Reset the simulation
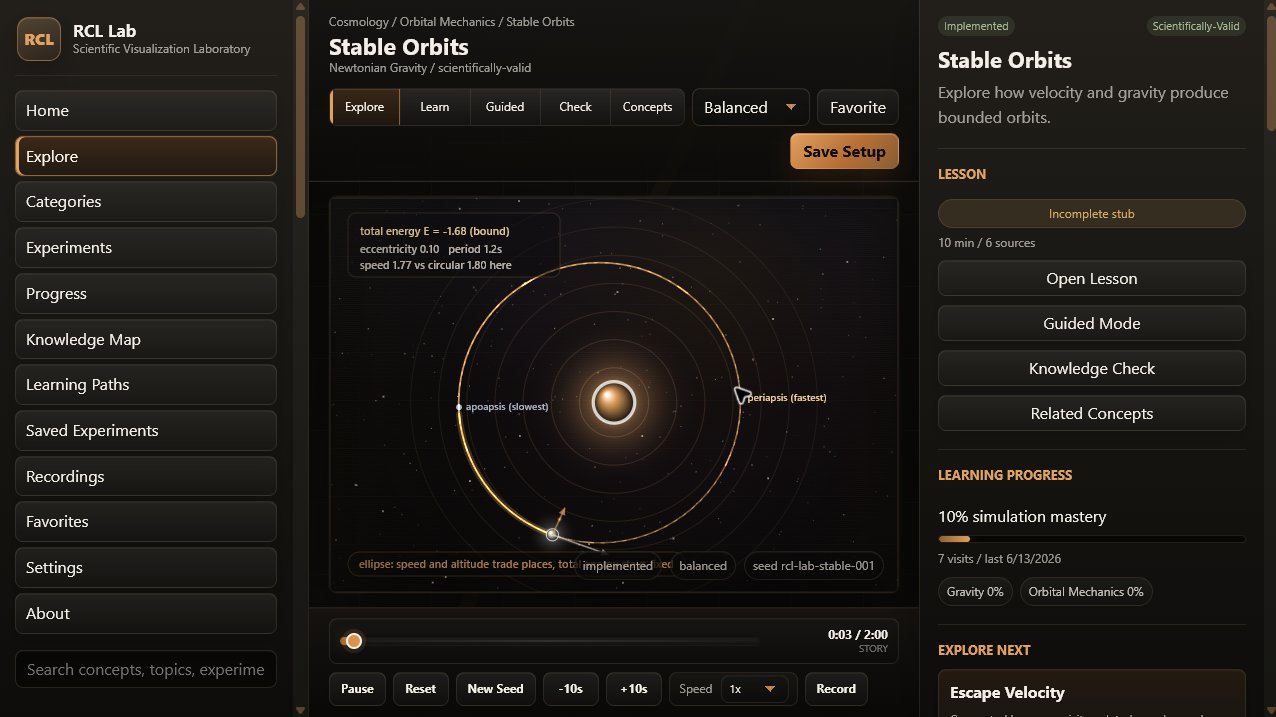The height and width of the screenshot is (717, 1276). [421, 689]
